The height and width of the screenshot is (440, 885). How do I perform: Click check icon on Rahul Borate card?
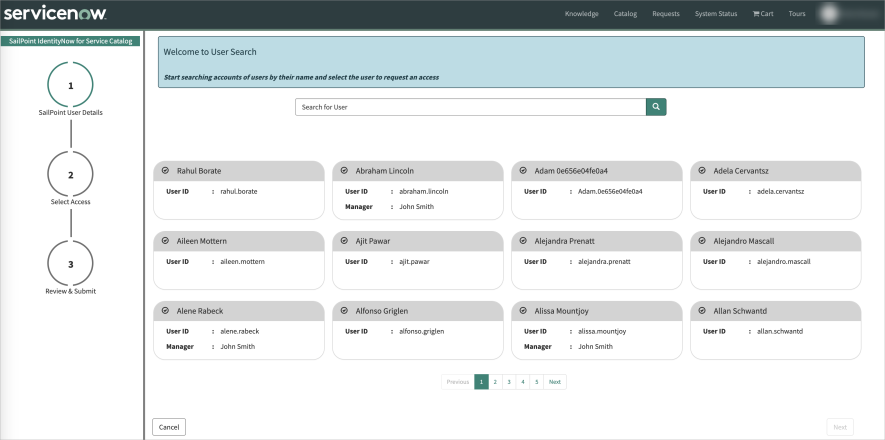165,170
